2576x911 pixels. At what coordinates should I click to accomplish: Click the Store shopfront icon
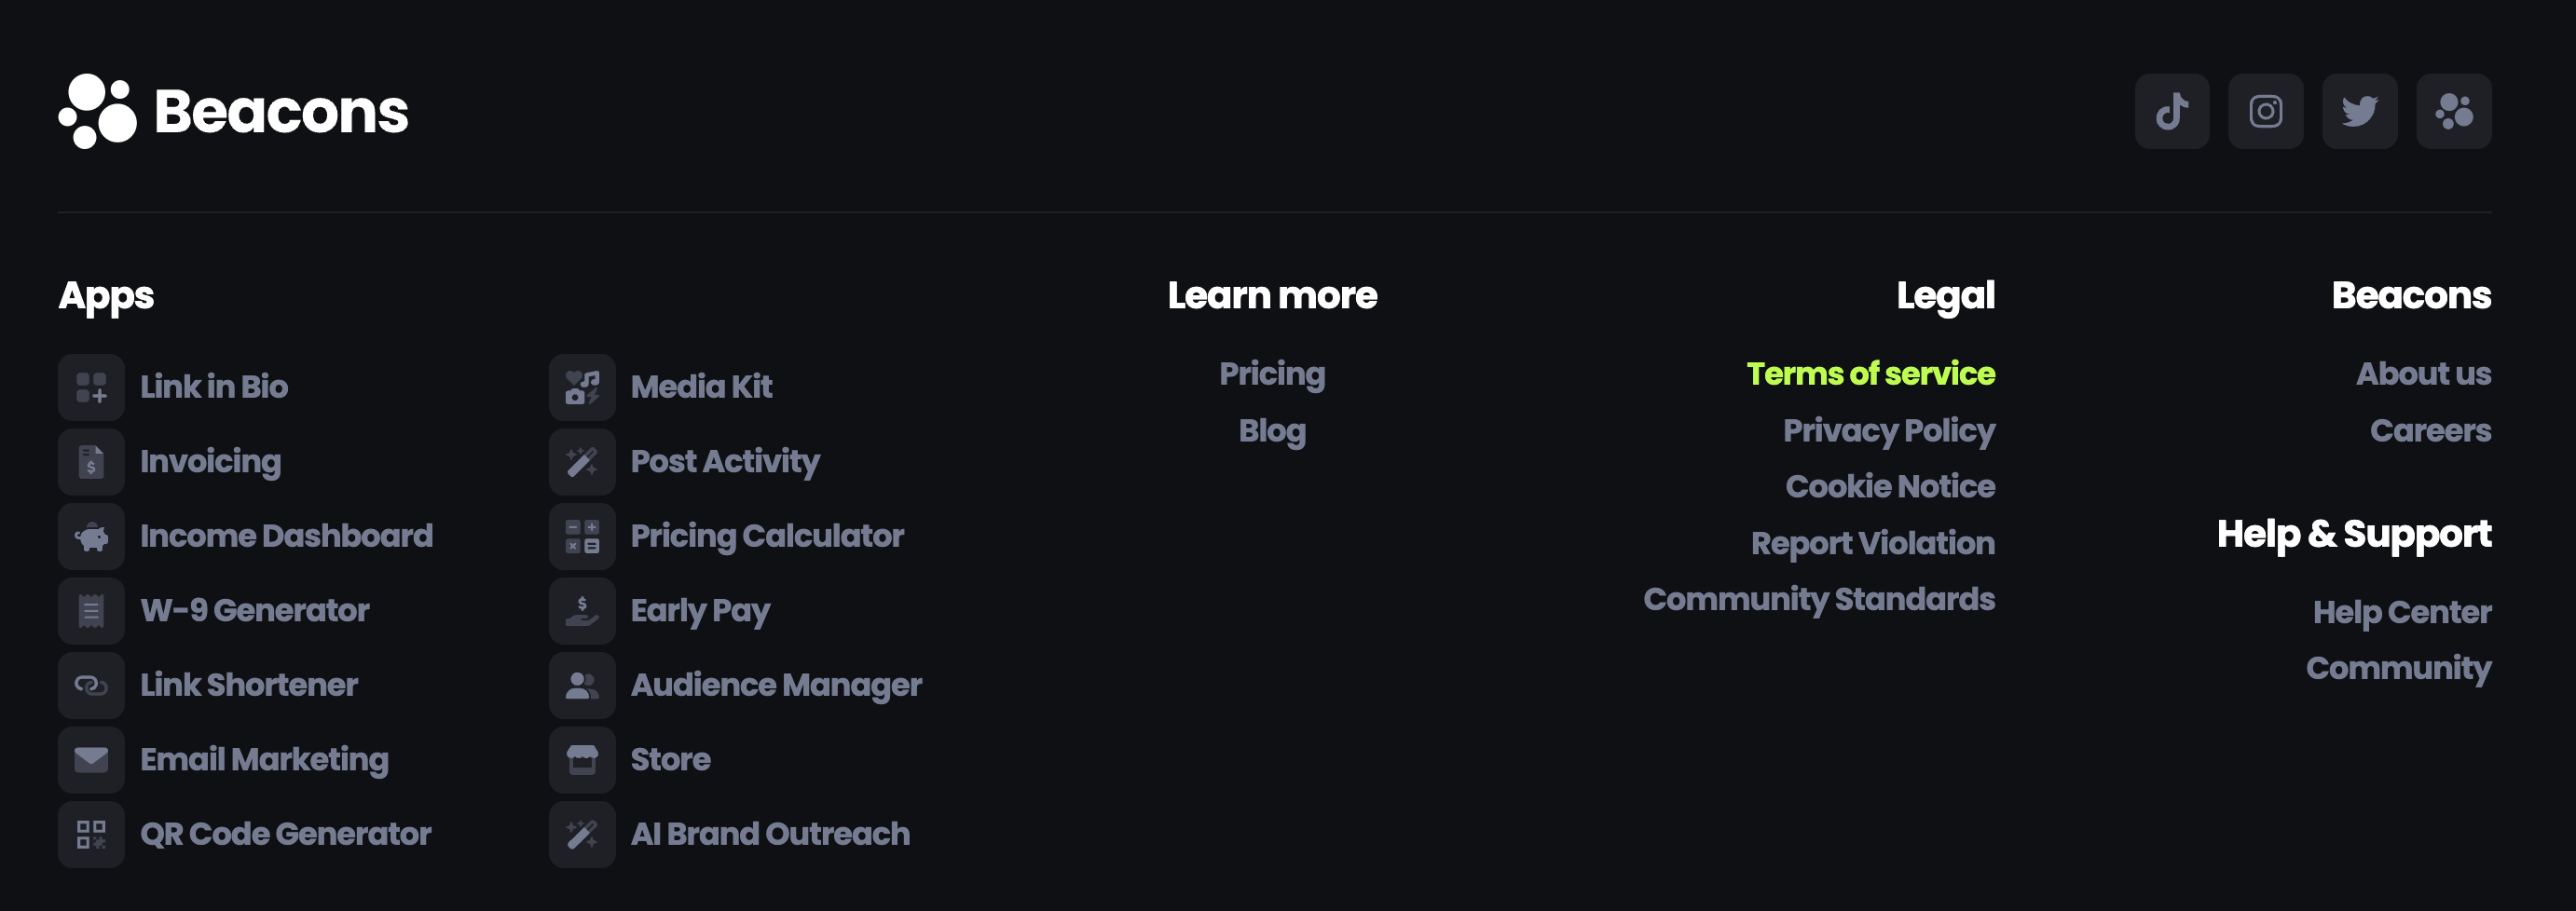click(x=582, y=760)
